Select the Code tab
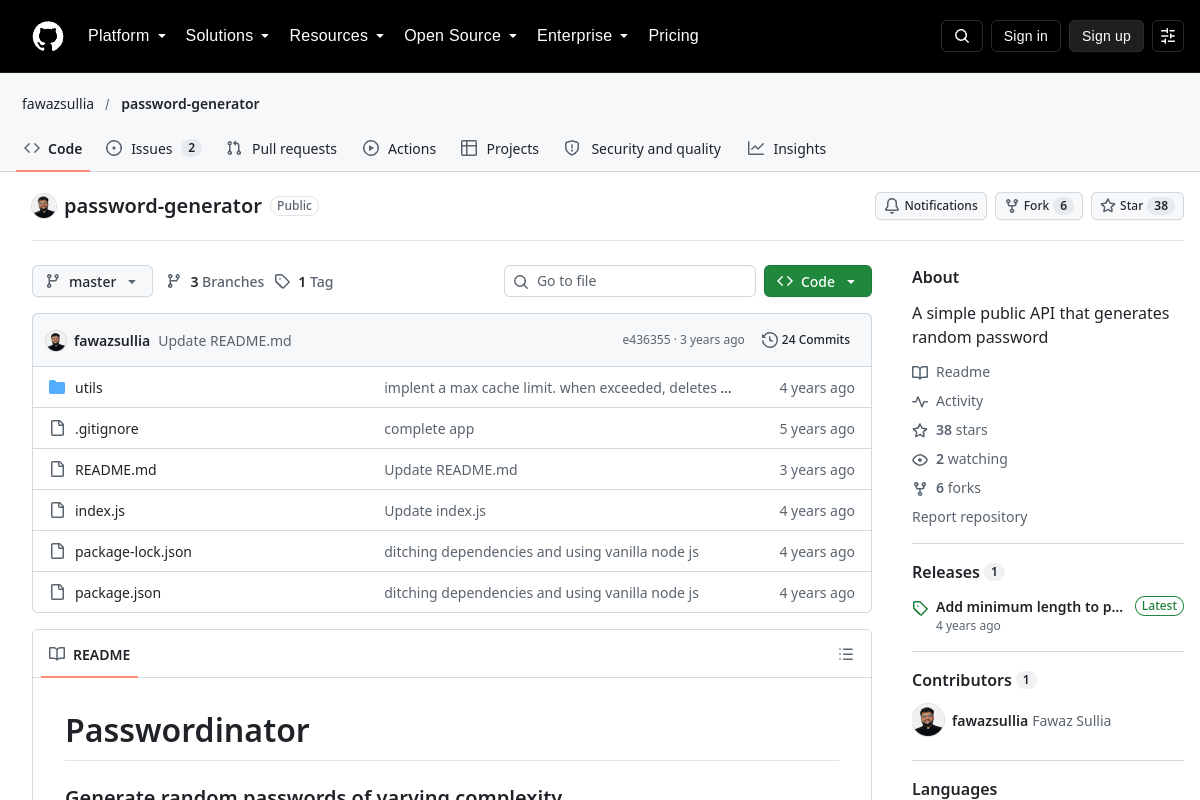Screen dimensions: 1200x800 click(x=53, y=148)
